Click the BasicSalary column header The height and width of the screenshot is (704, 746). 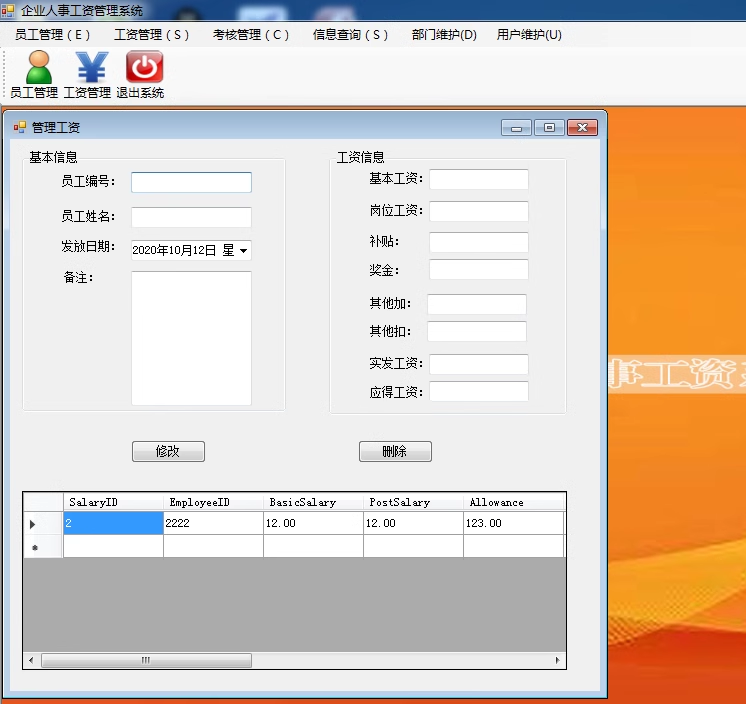point(313,502)
